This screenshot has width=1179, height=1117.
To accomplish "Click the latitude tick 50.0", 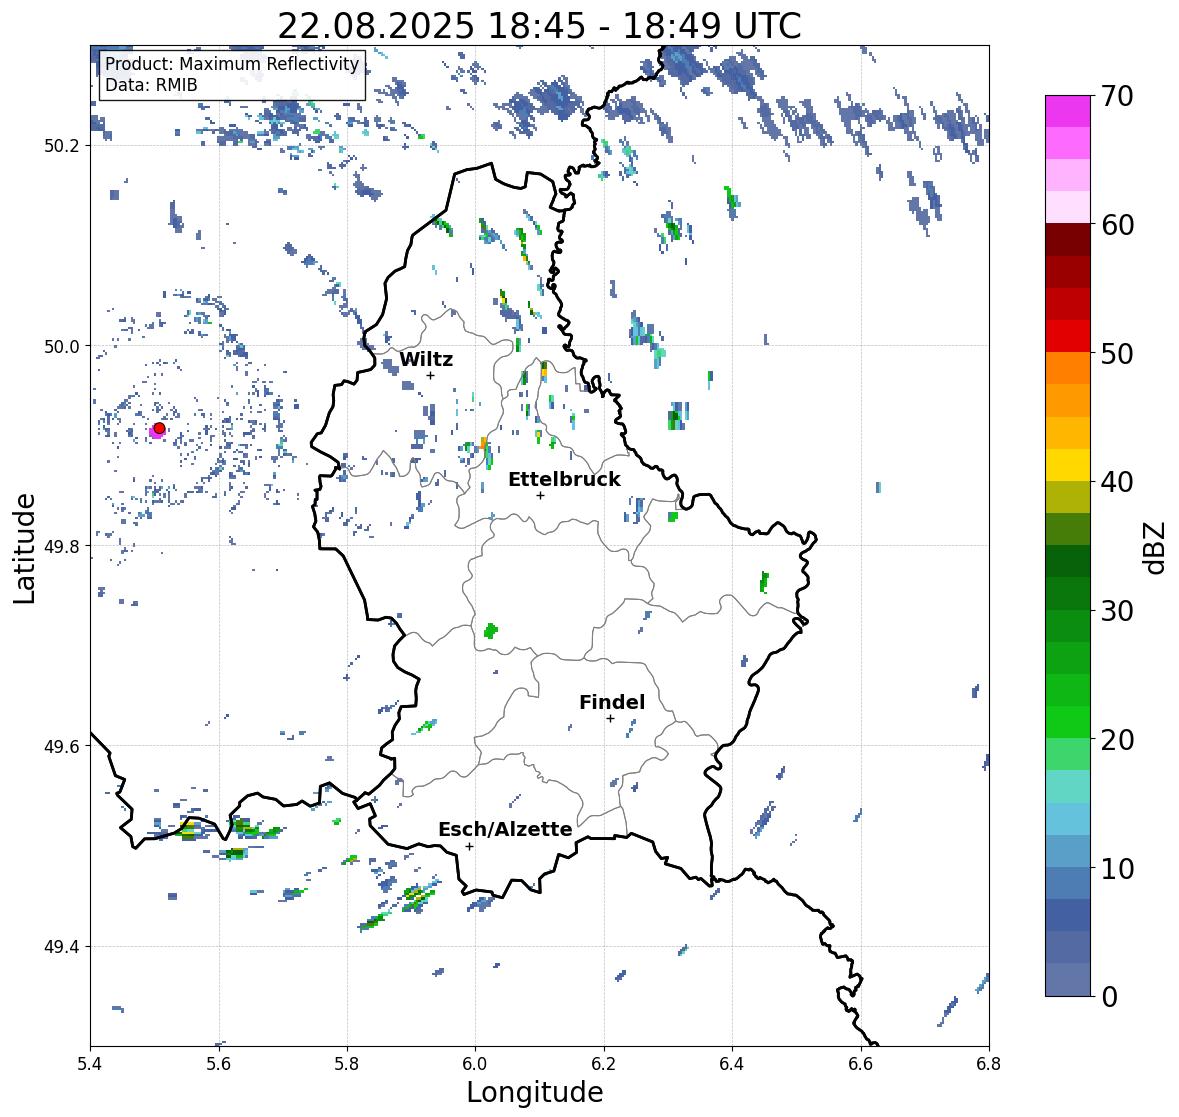I will [x=63, y=347].
